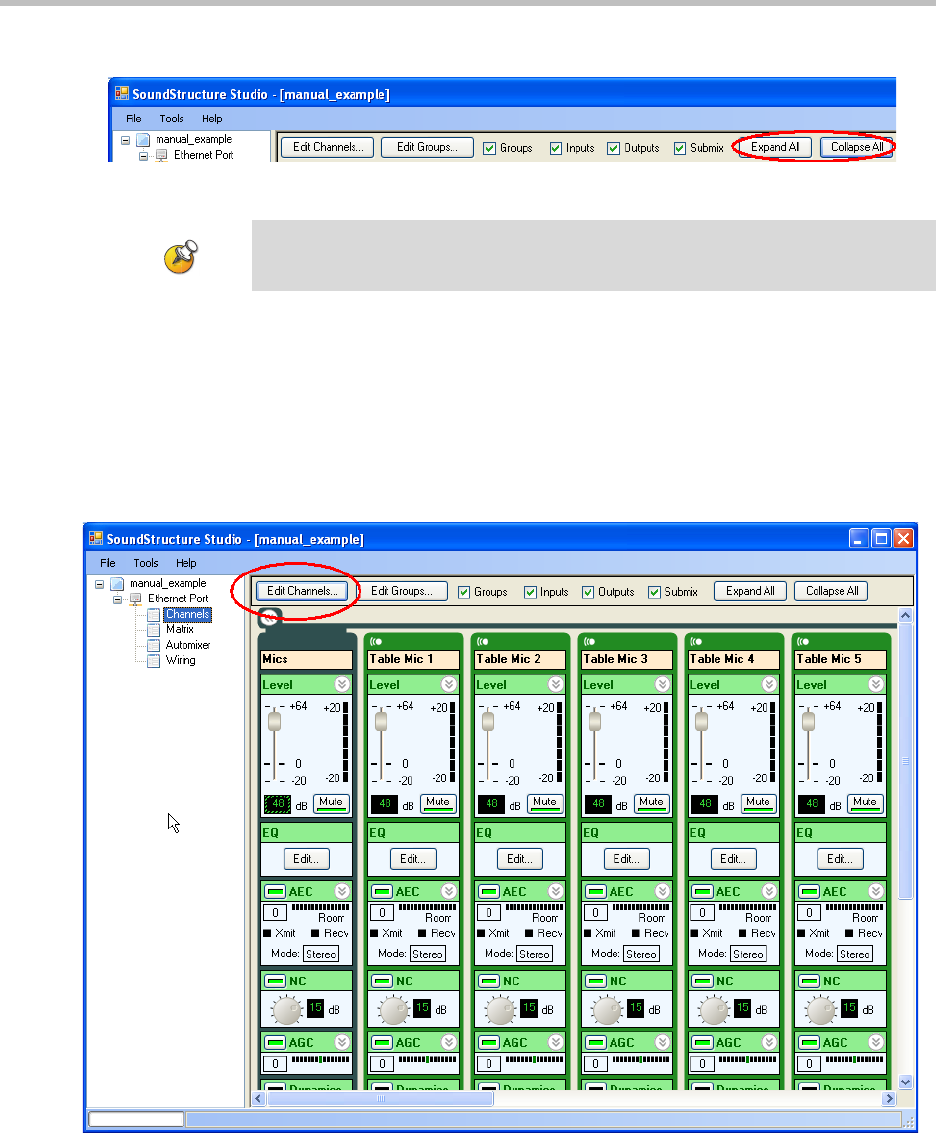Click the NC enable indicator on Table Mic 3
936x1133 pixels.
(593, 981)
